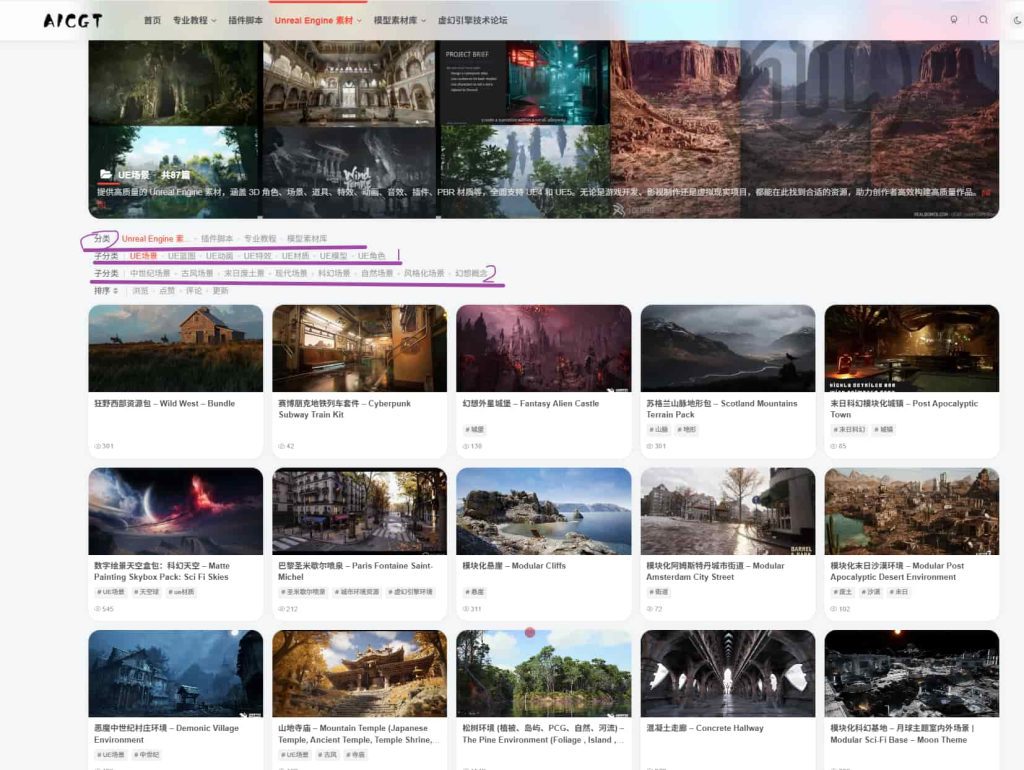Image resolution: width=1024 pixels, height=770 pixels.
Task: Click the AICGT logo
Action: pos(72,21)
